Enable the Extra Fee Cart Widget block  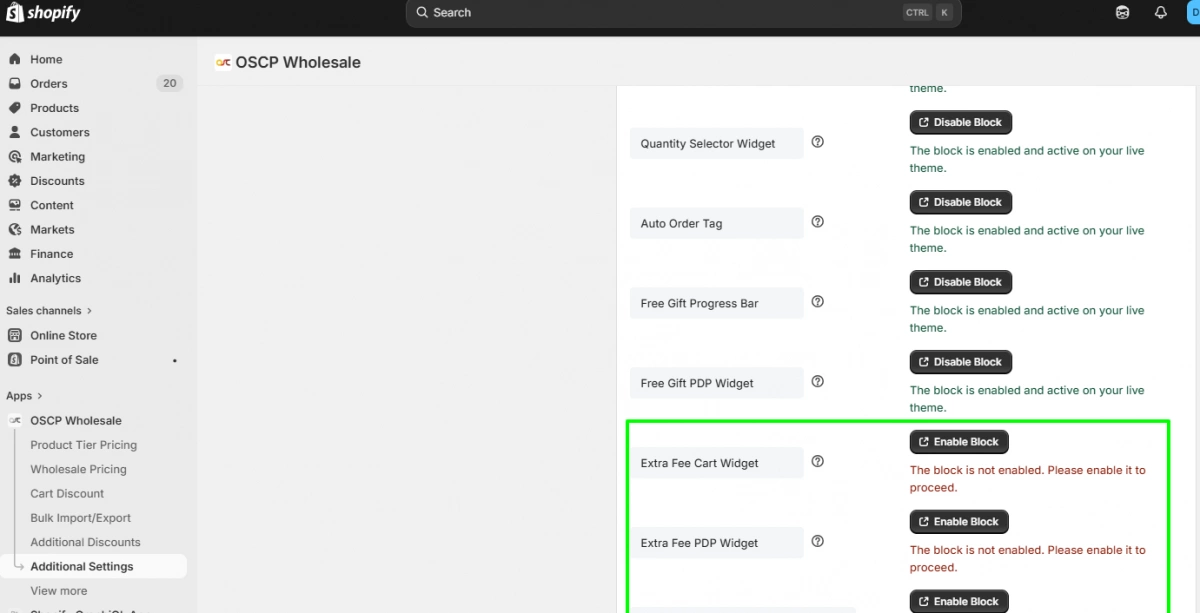pos(959,442)
